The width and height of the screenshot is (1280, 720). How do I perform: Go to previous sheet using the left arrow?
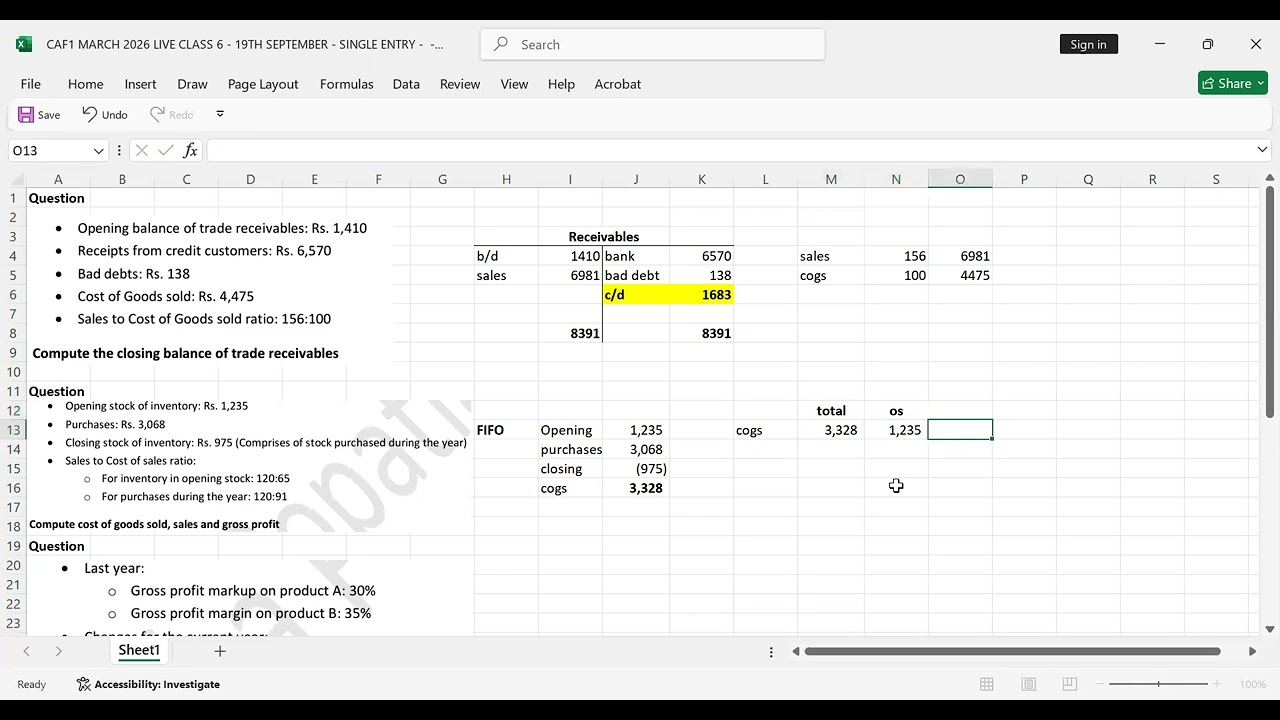(27, 651)
